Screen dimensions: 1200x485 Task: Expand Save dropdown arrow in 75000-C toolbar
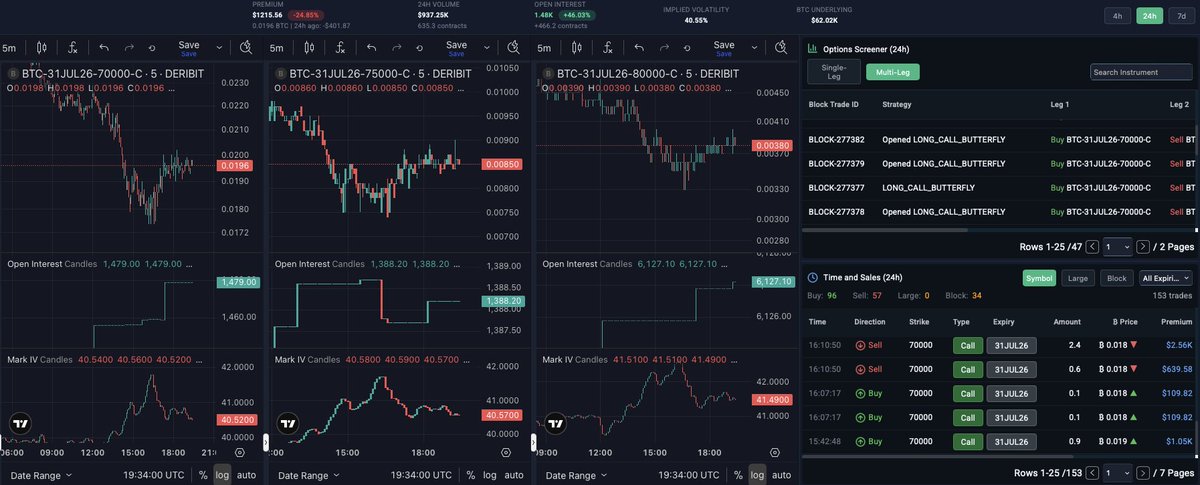point(488,47)
